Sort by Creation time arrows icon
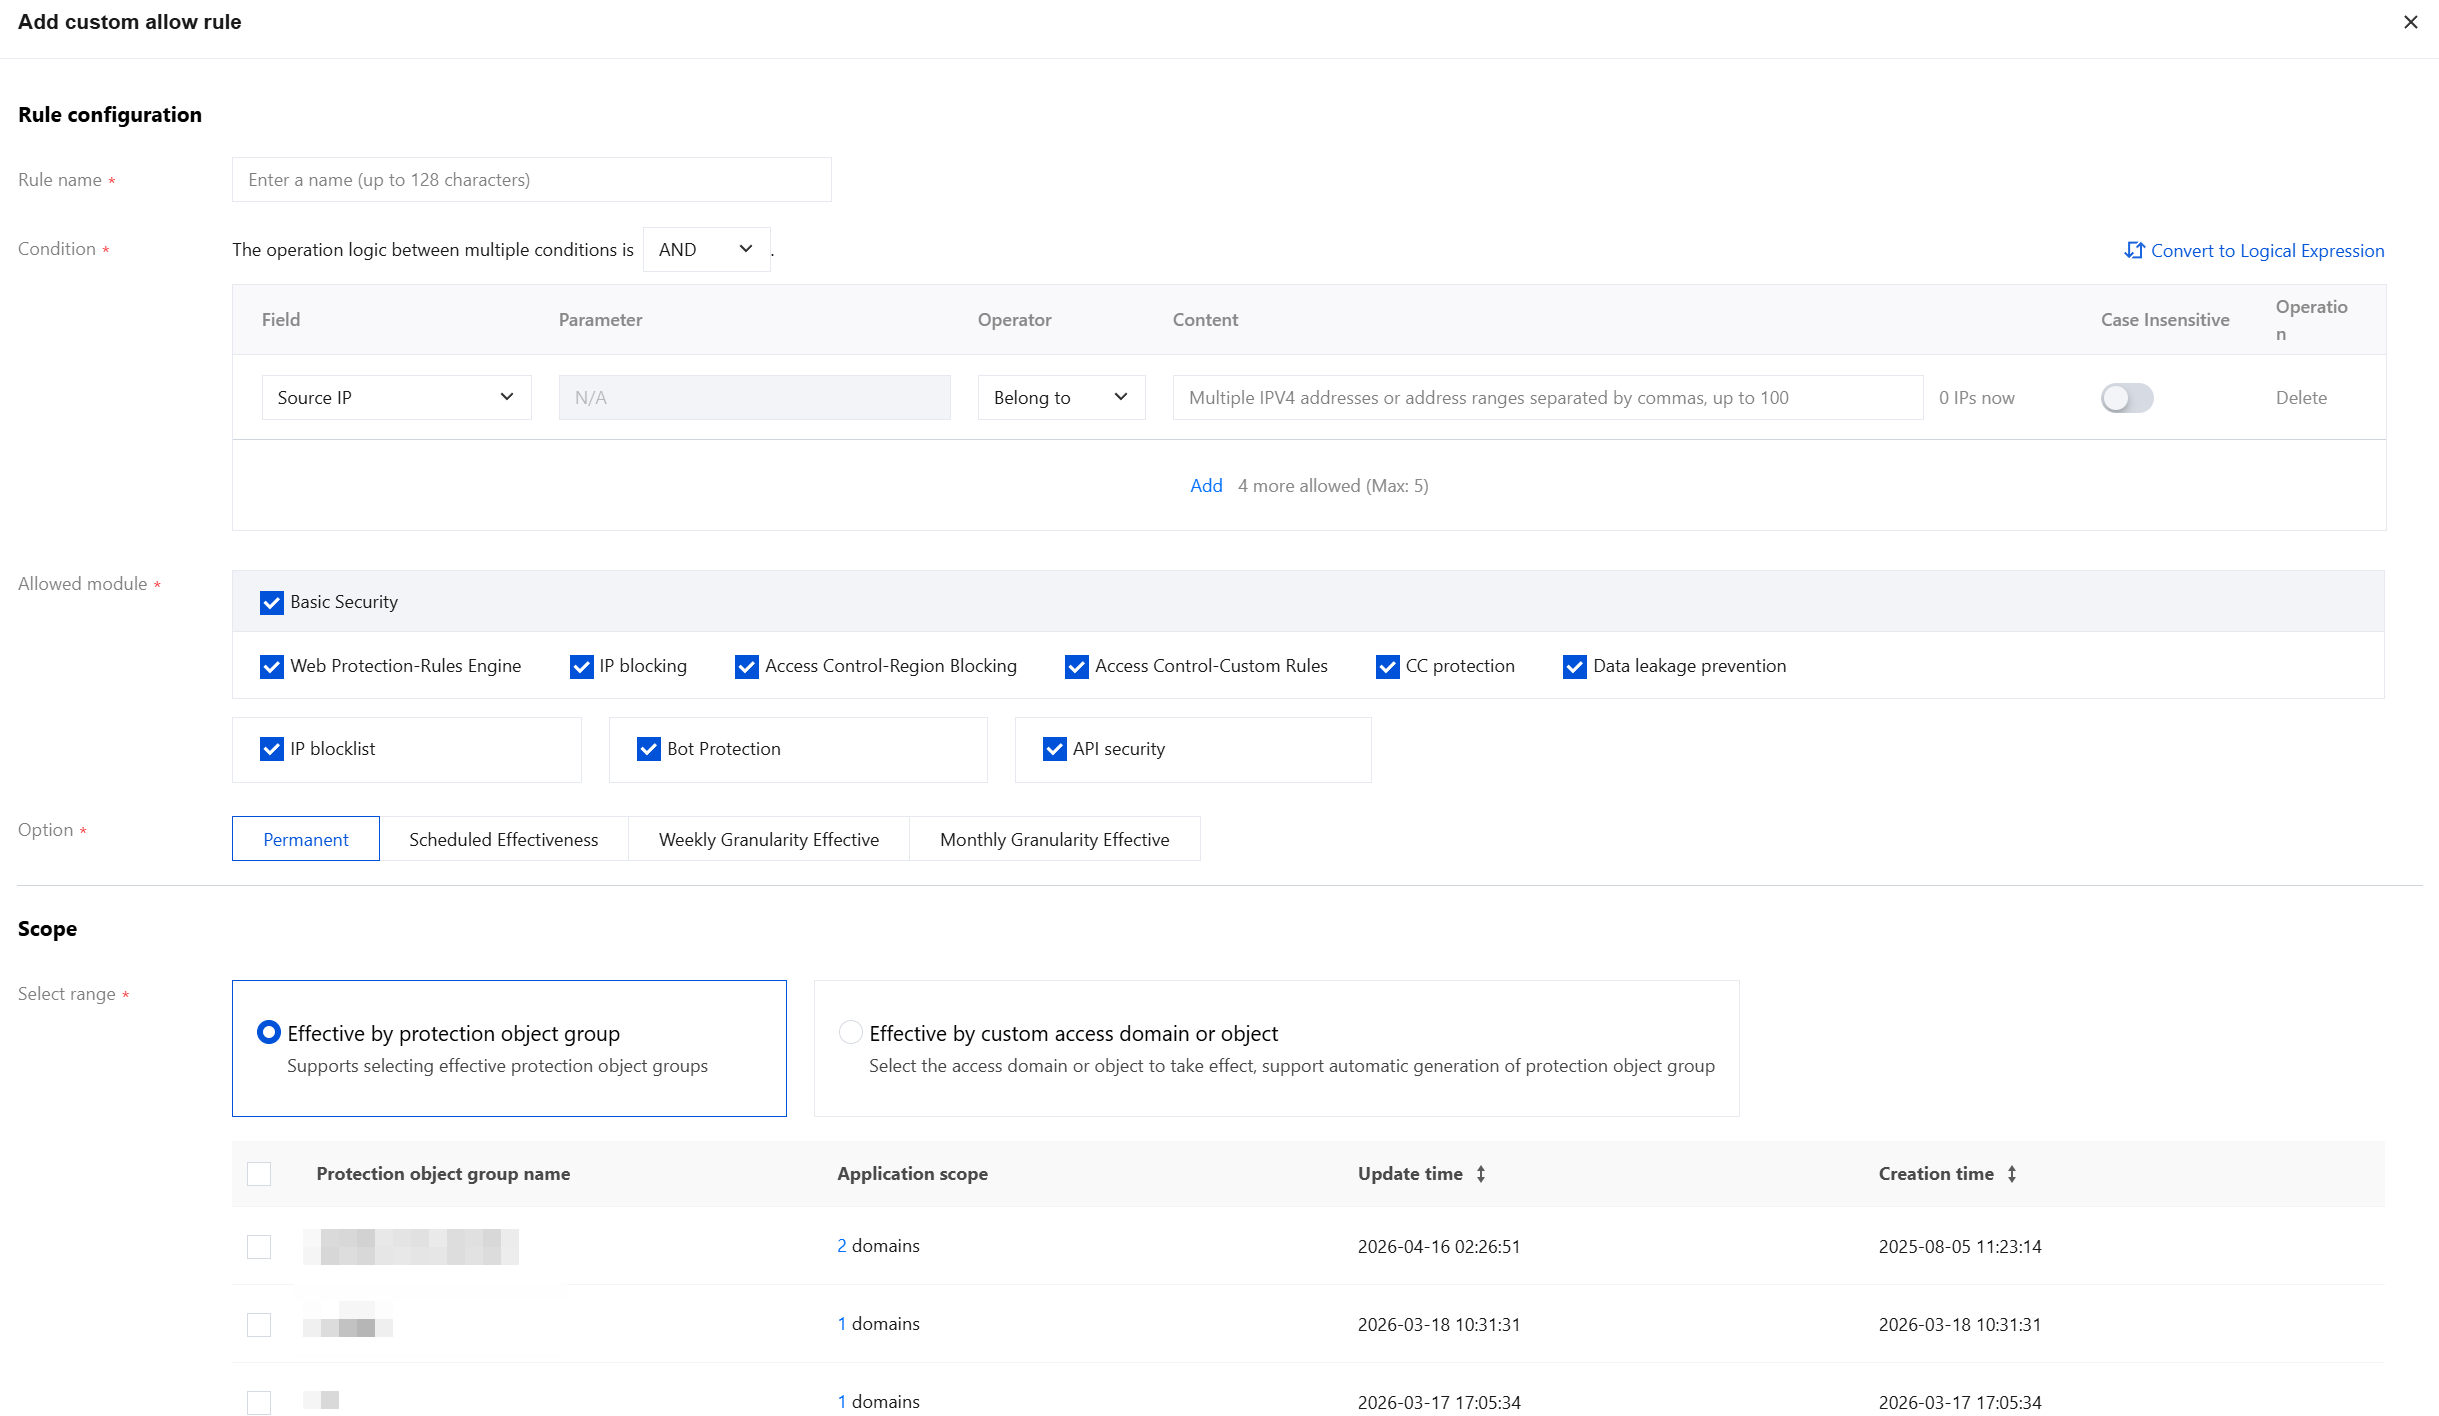Screen dimensions: 2439x1416 coord(2012,1174)
